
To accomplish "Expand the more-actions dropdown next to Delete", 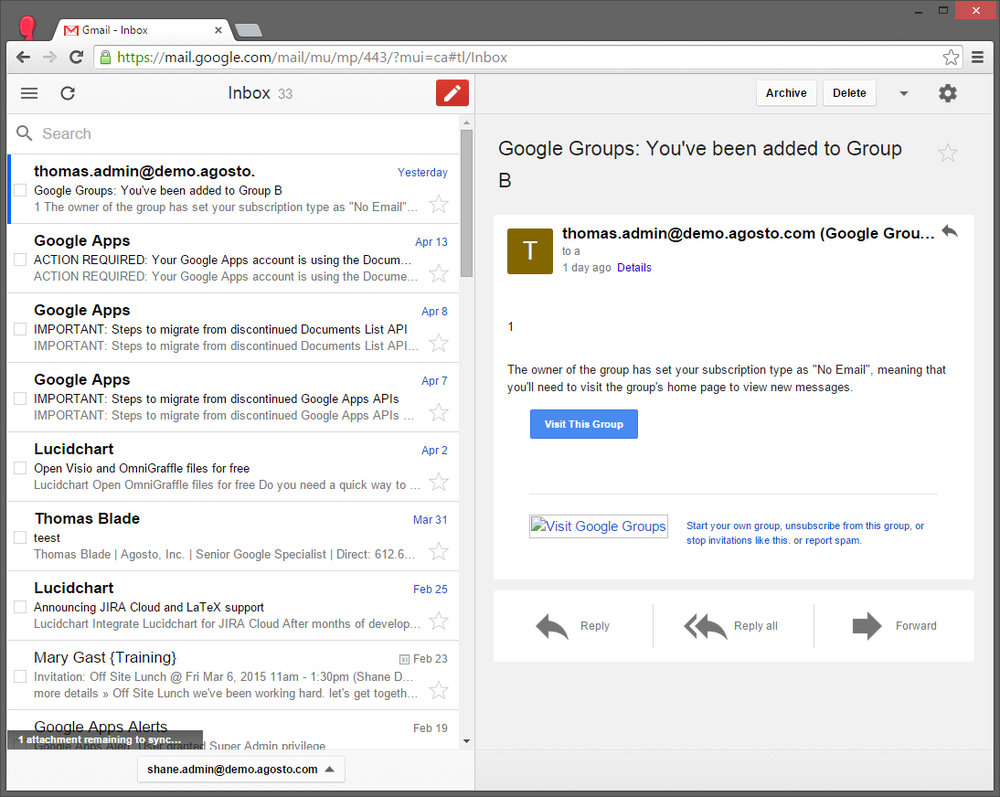I will point(904,93).
